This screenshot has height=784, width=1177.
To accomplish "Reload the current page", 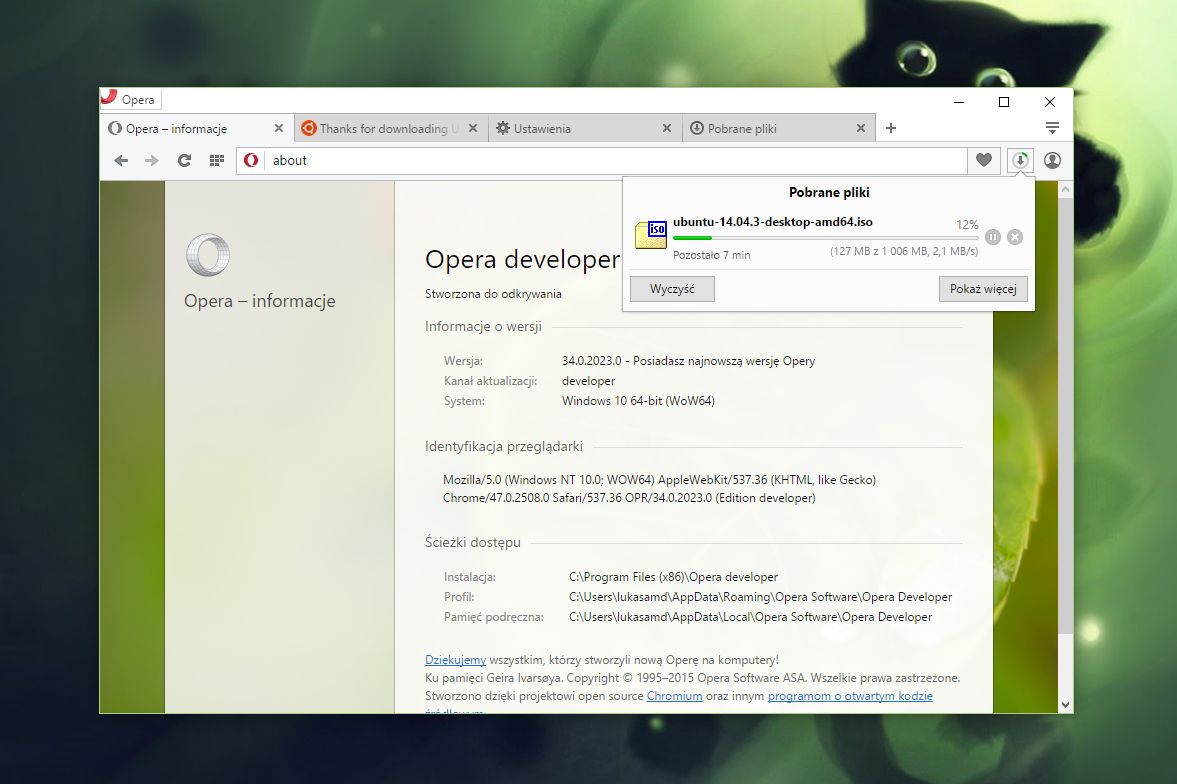I will click(x=184, y=160).
